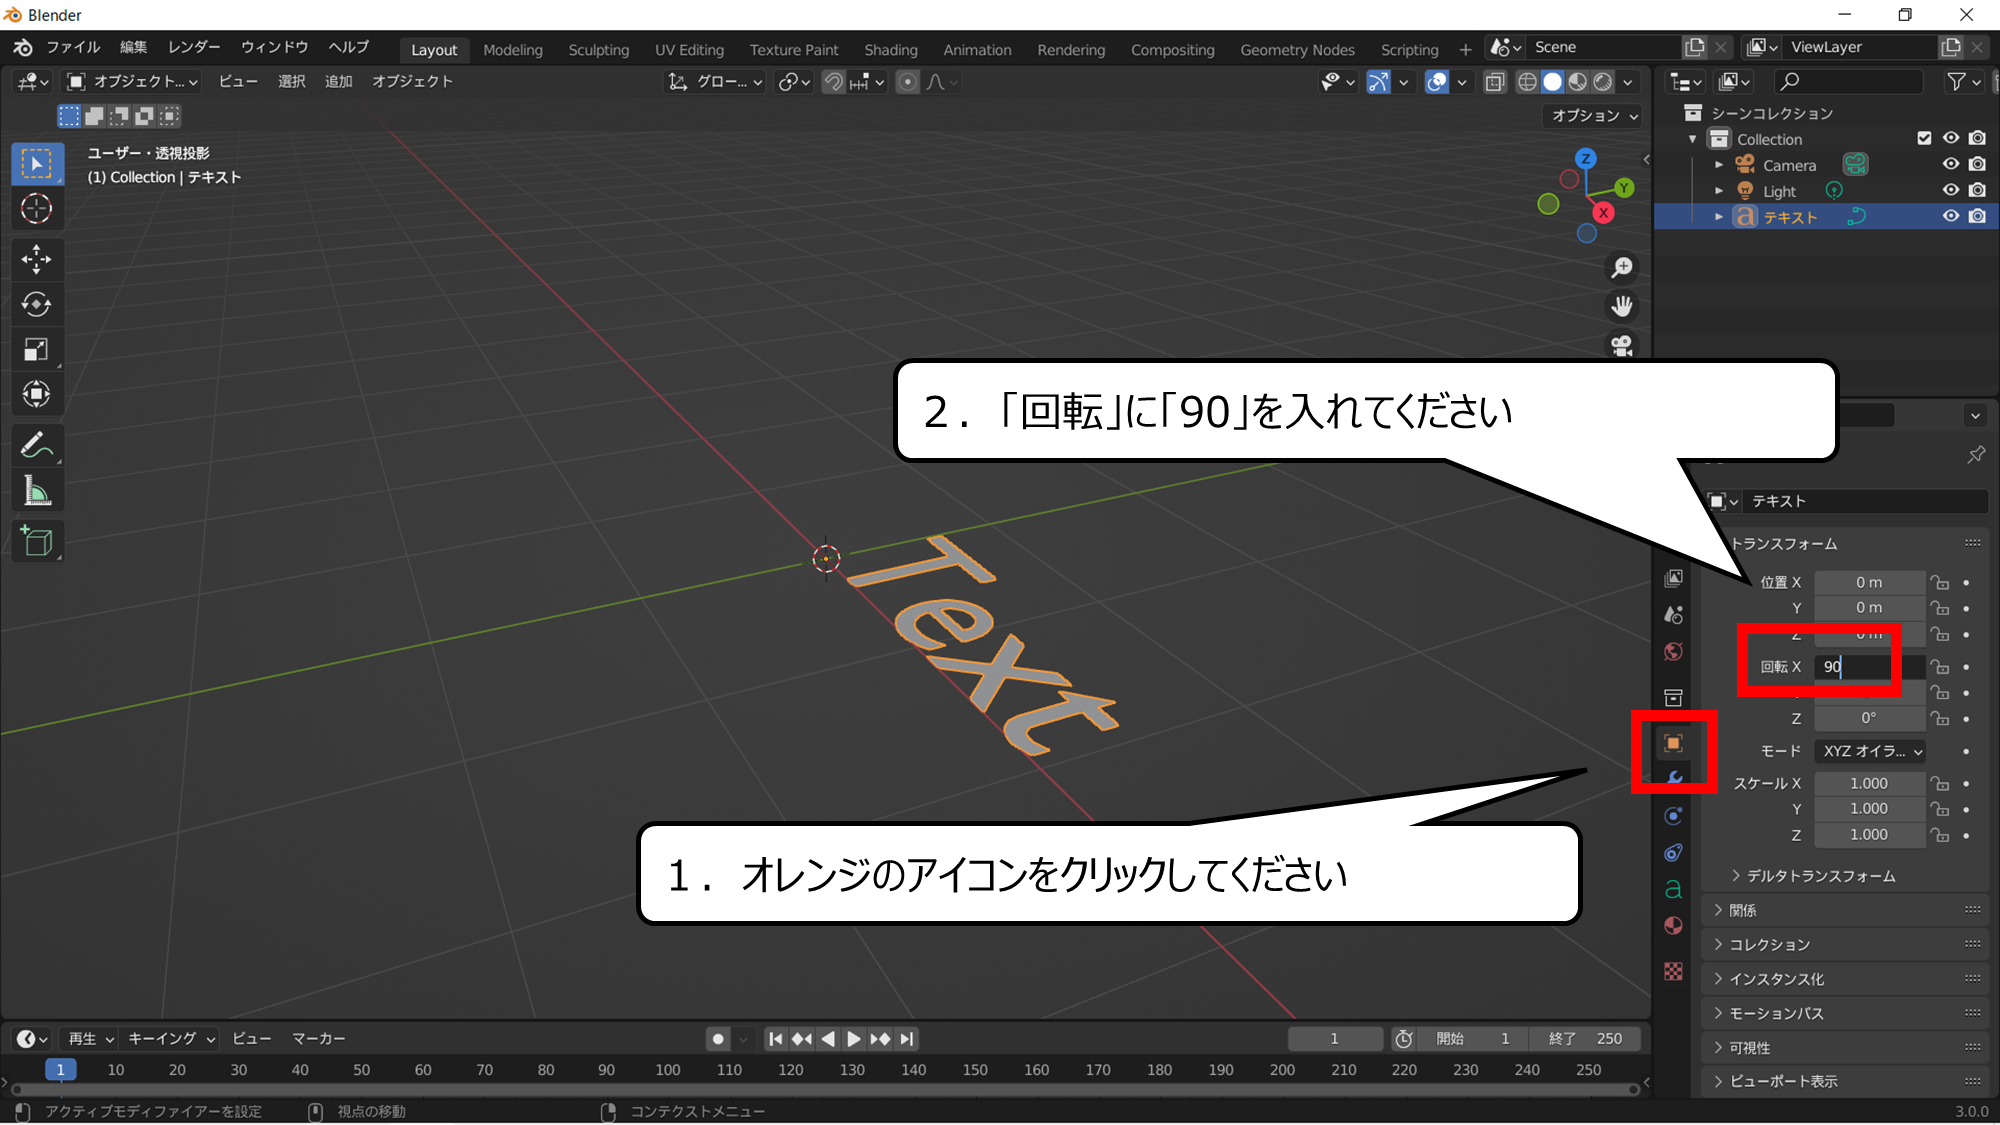Switch to the Geometry Nodes workspace tab
Image resolution: width=2000 pixels, height=1125 pixels.
1297,49
